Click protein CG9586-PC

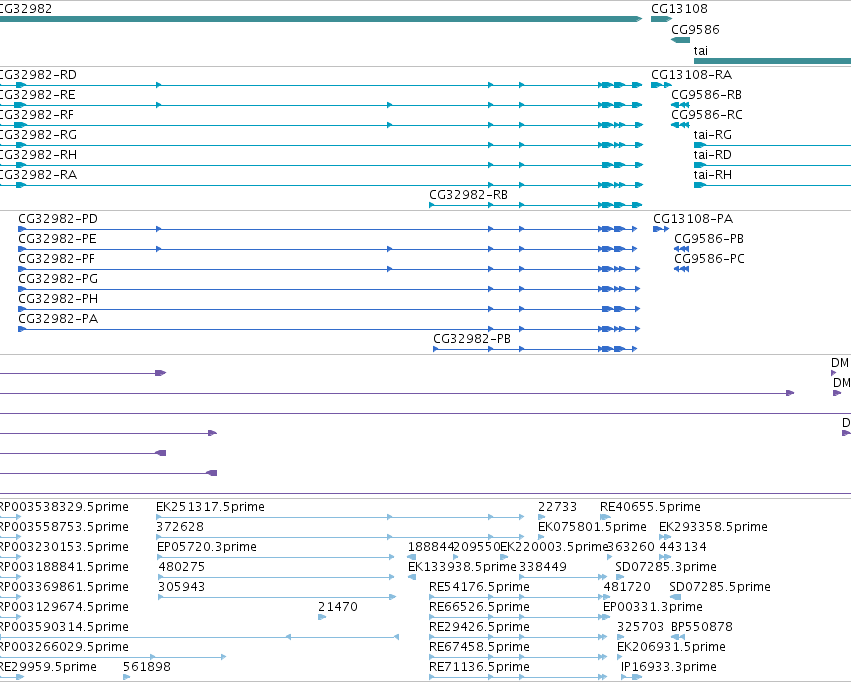click(x=709, y=259)
